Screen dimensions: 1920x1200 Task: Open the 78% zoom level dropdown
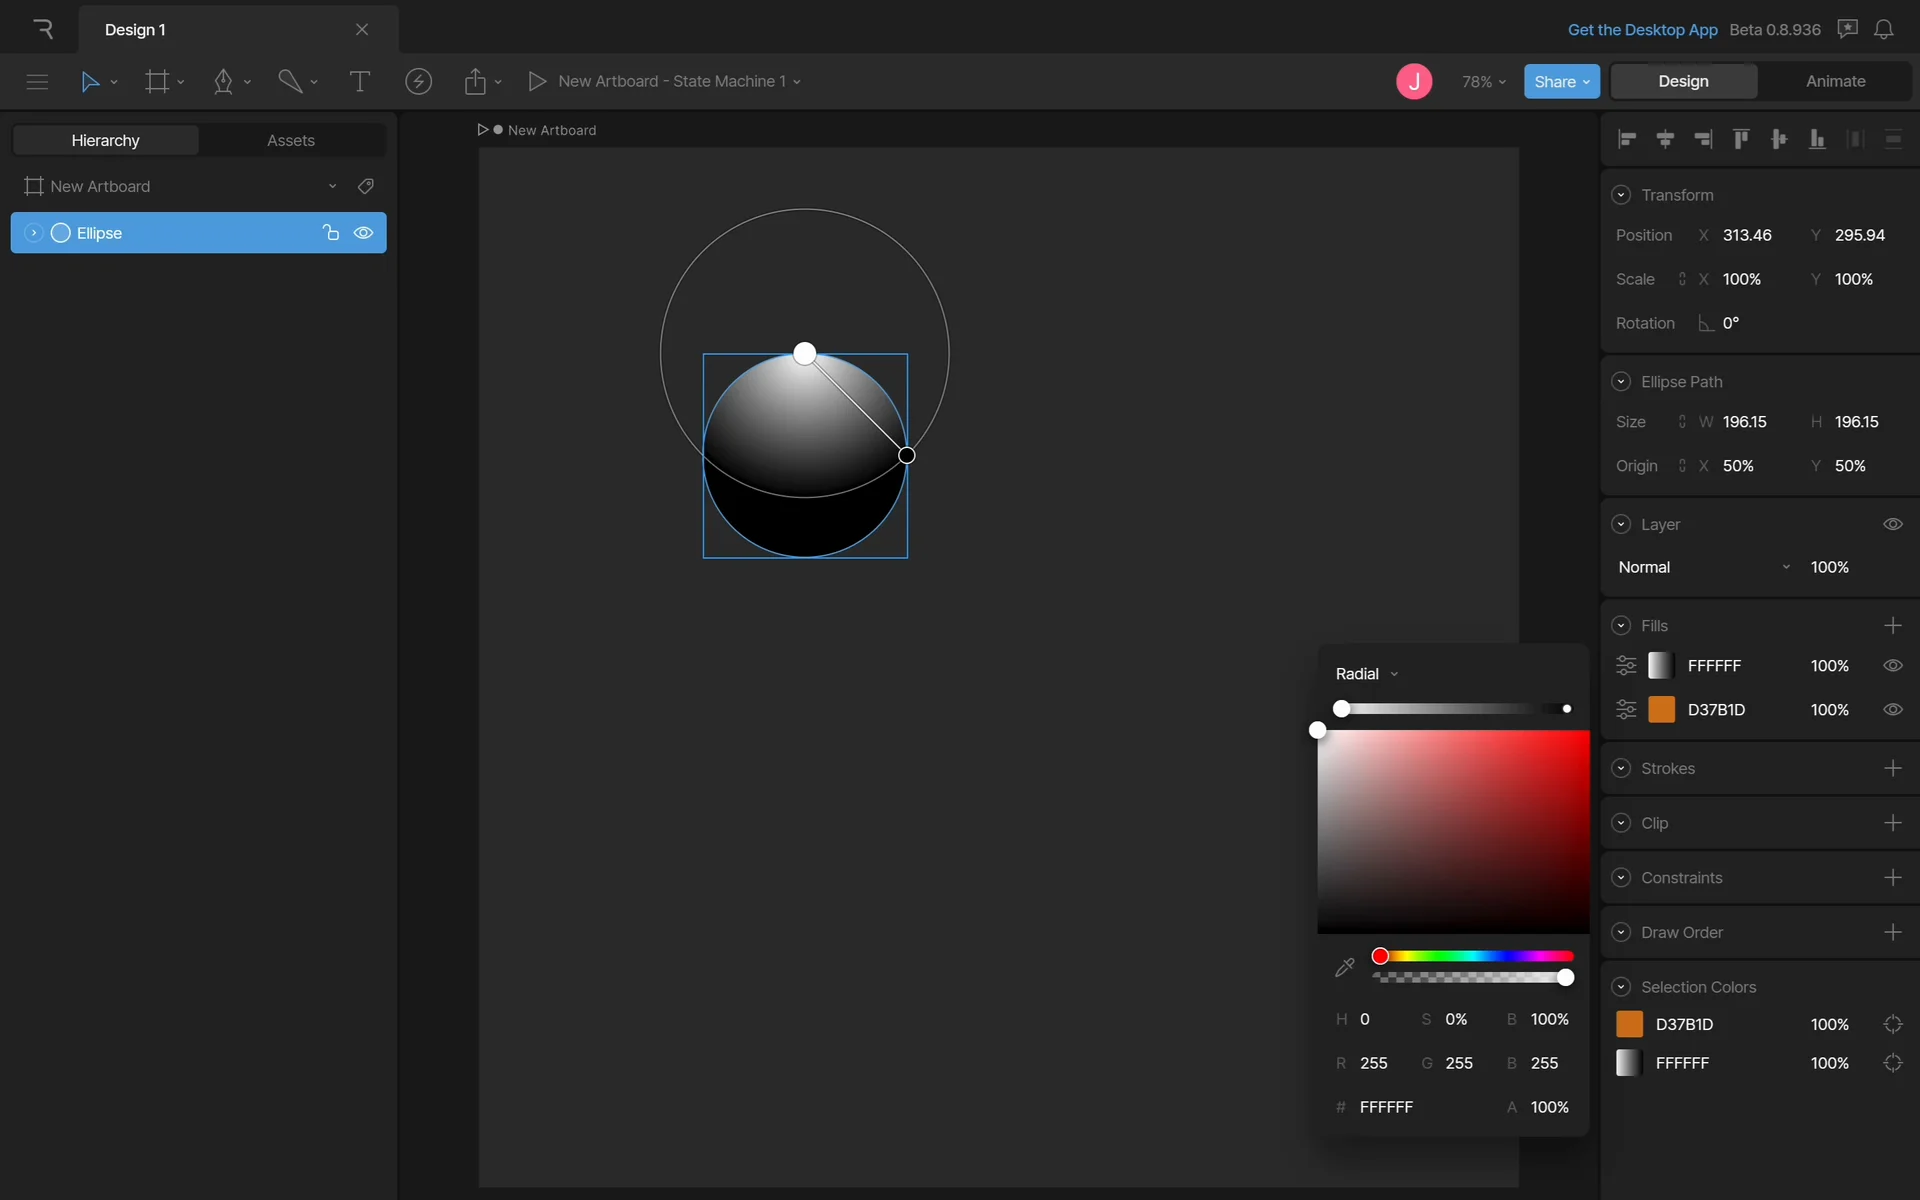[x=1483, y=82]
